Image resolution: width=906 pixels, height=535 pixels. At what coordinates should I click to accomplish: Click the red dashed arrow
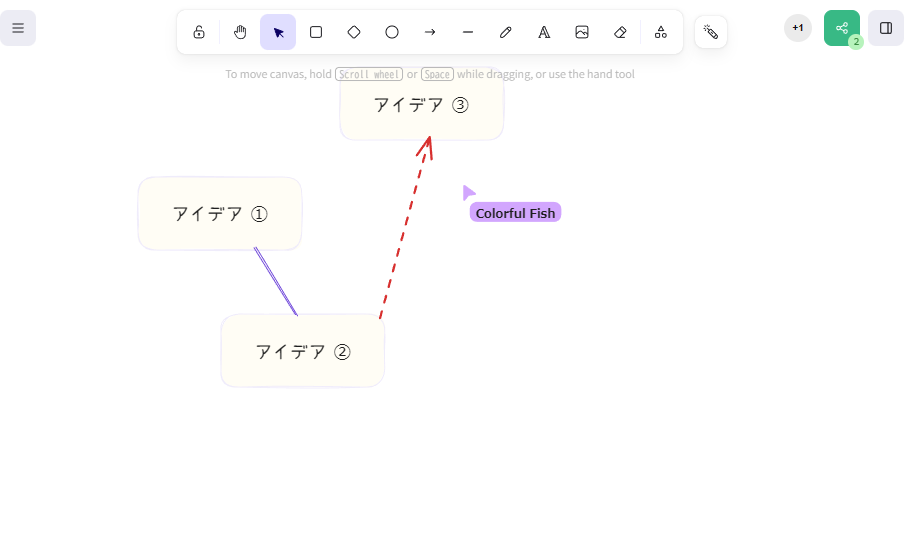[405, 228]
